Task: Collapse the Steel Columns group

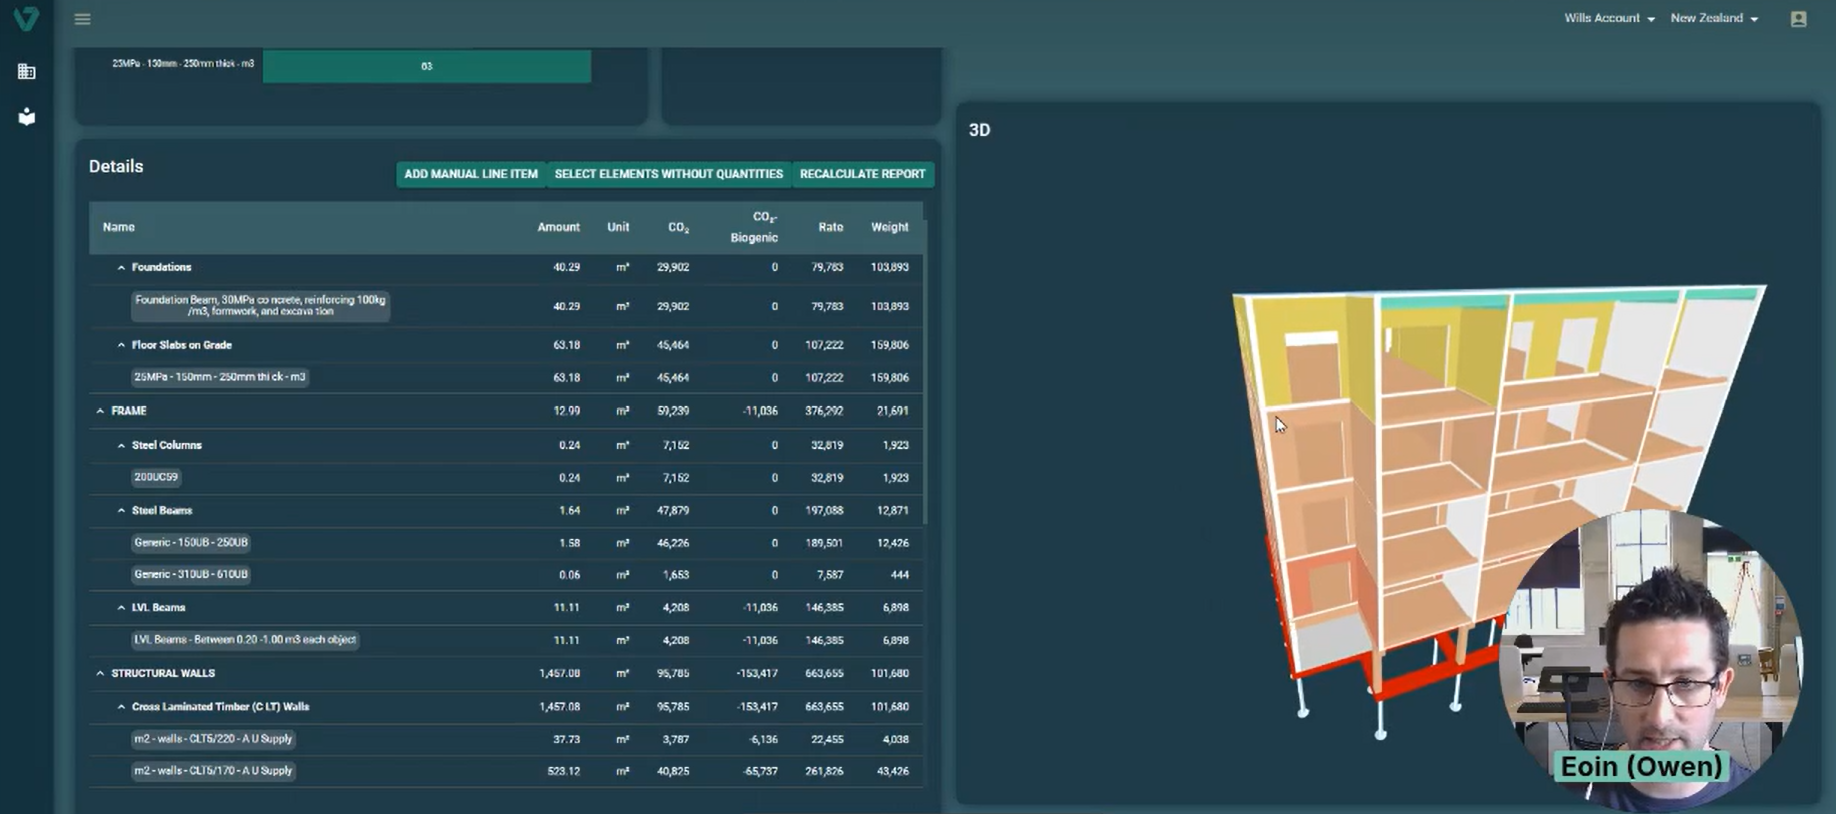Action: click(x=122, y=445)
